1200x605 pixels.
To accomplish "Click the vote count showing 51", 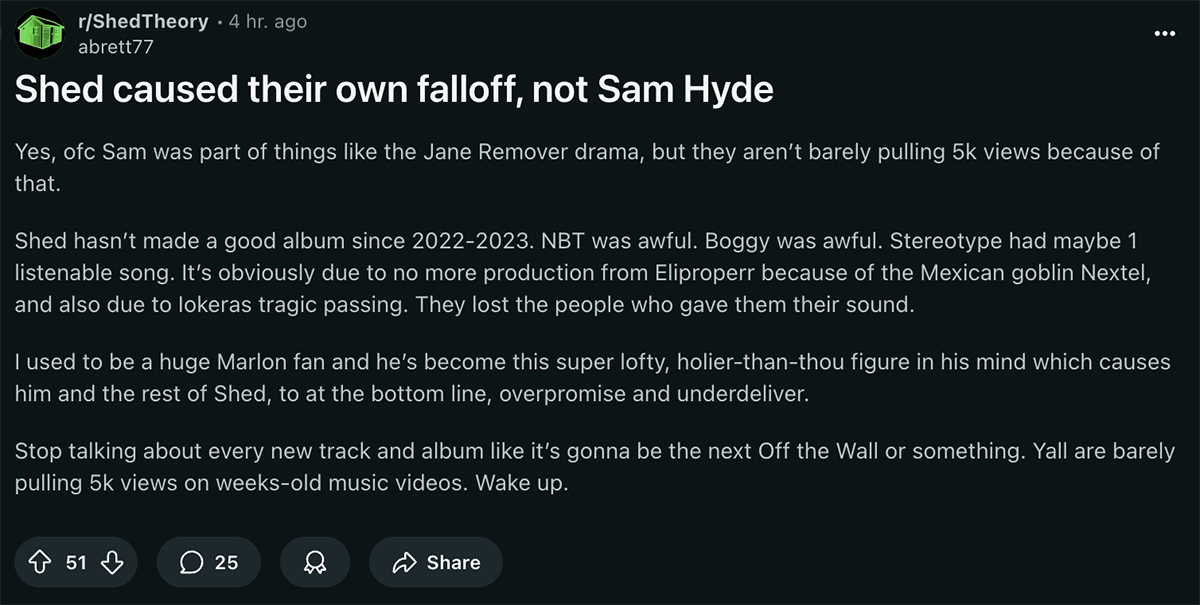I will 76,563.
